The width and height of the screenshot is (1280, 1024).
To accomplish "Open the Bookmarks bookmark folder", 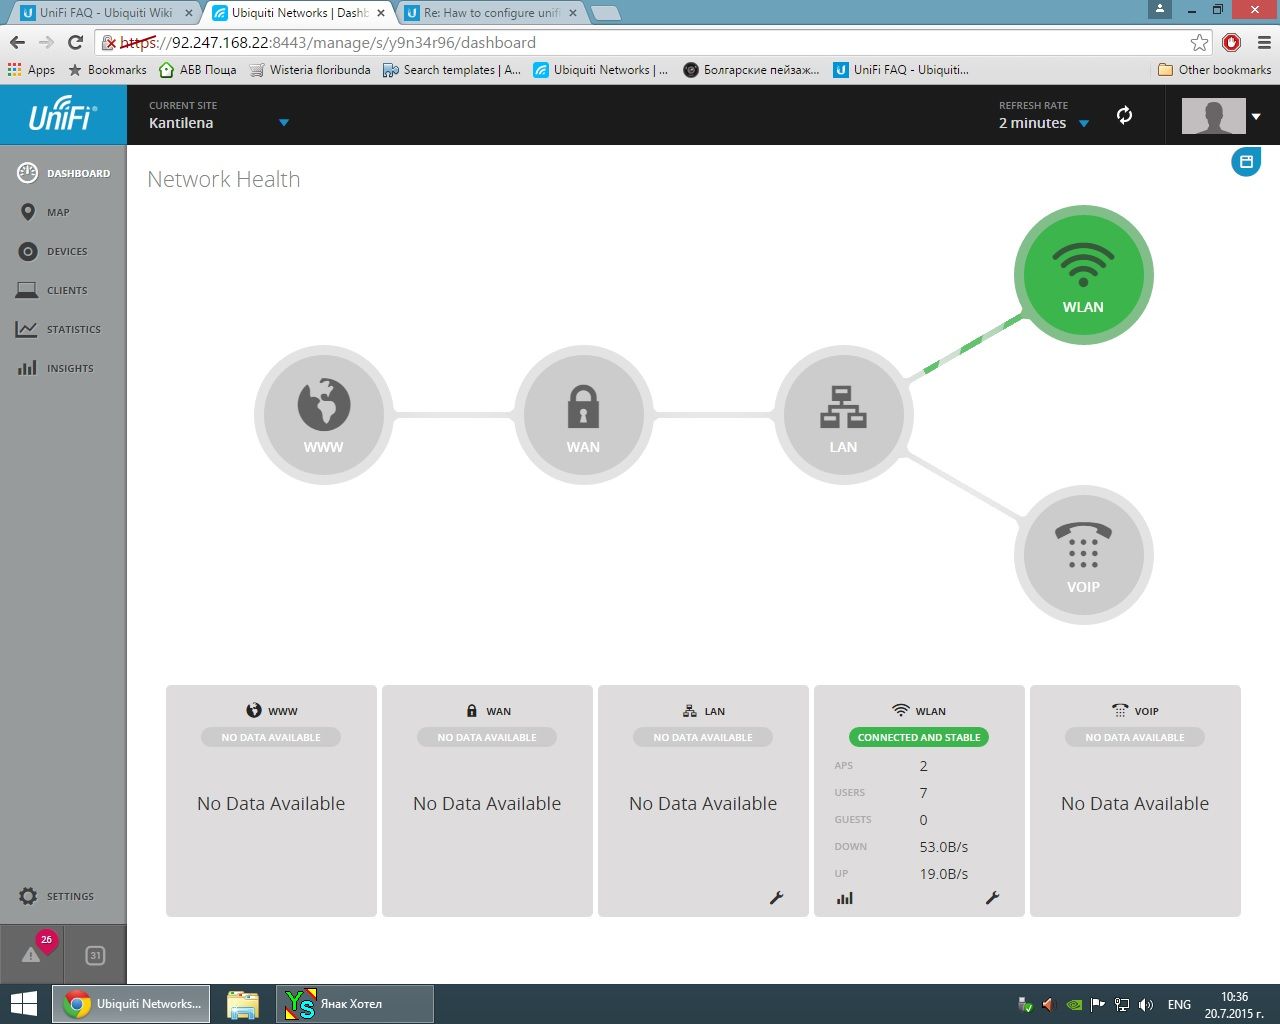I will [x=107, y=70].
